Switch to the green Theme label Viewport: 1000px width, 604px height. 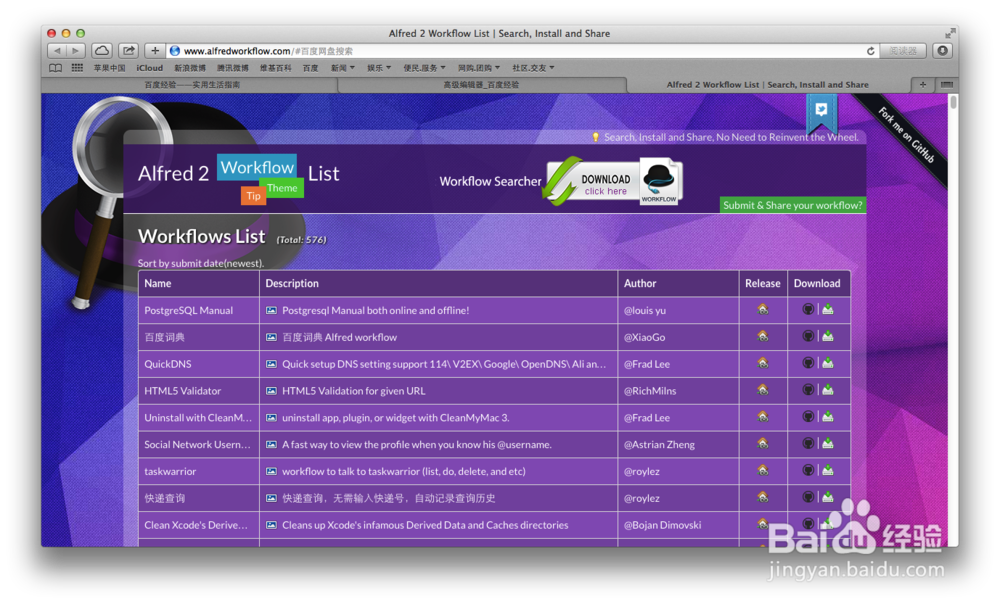pos(283,188)
